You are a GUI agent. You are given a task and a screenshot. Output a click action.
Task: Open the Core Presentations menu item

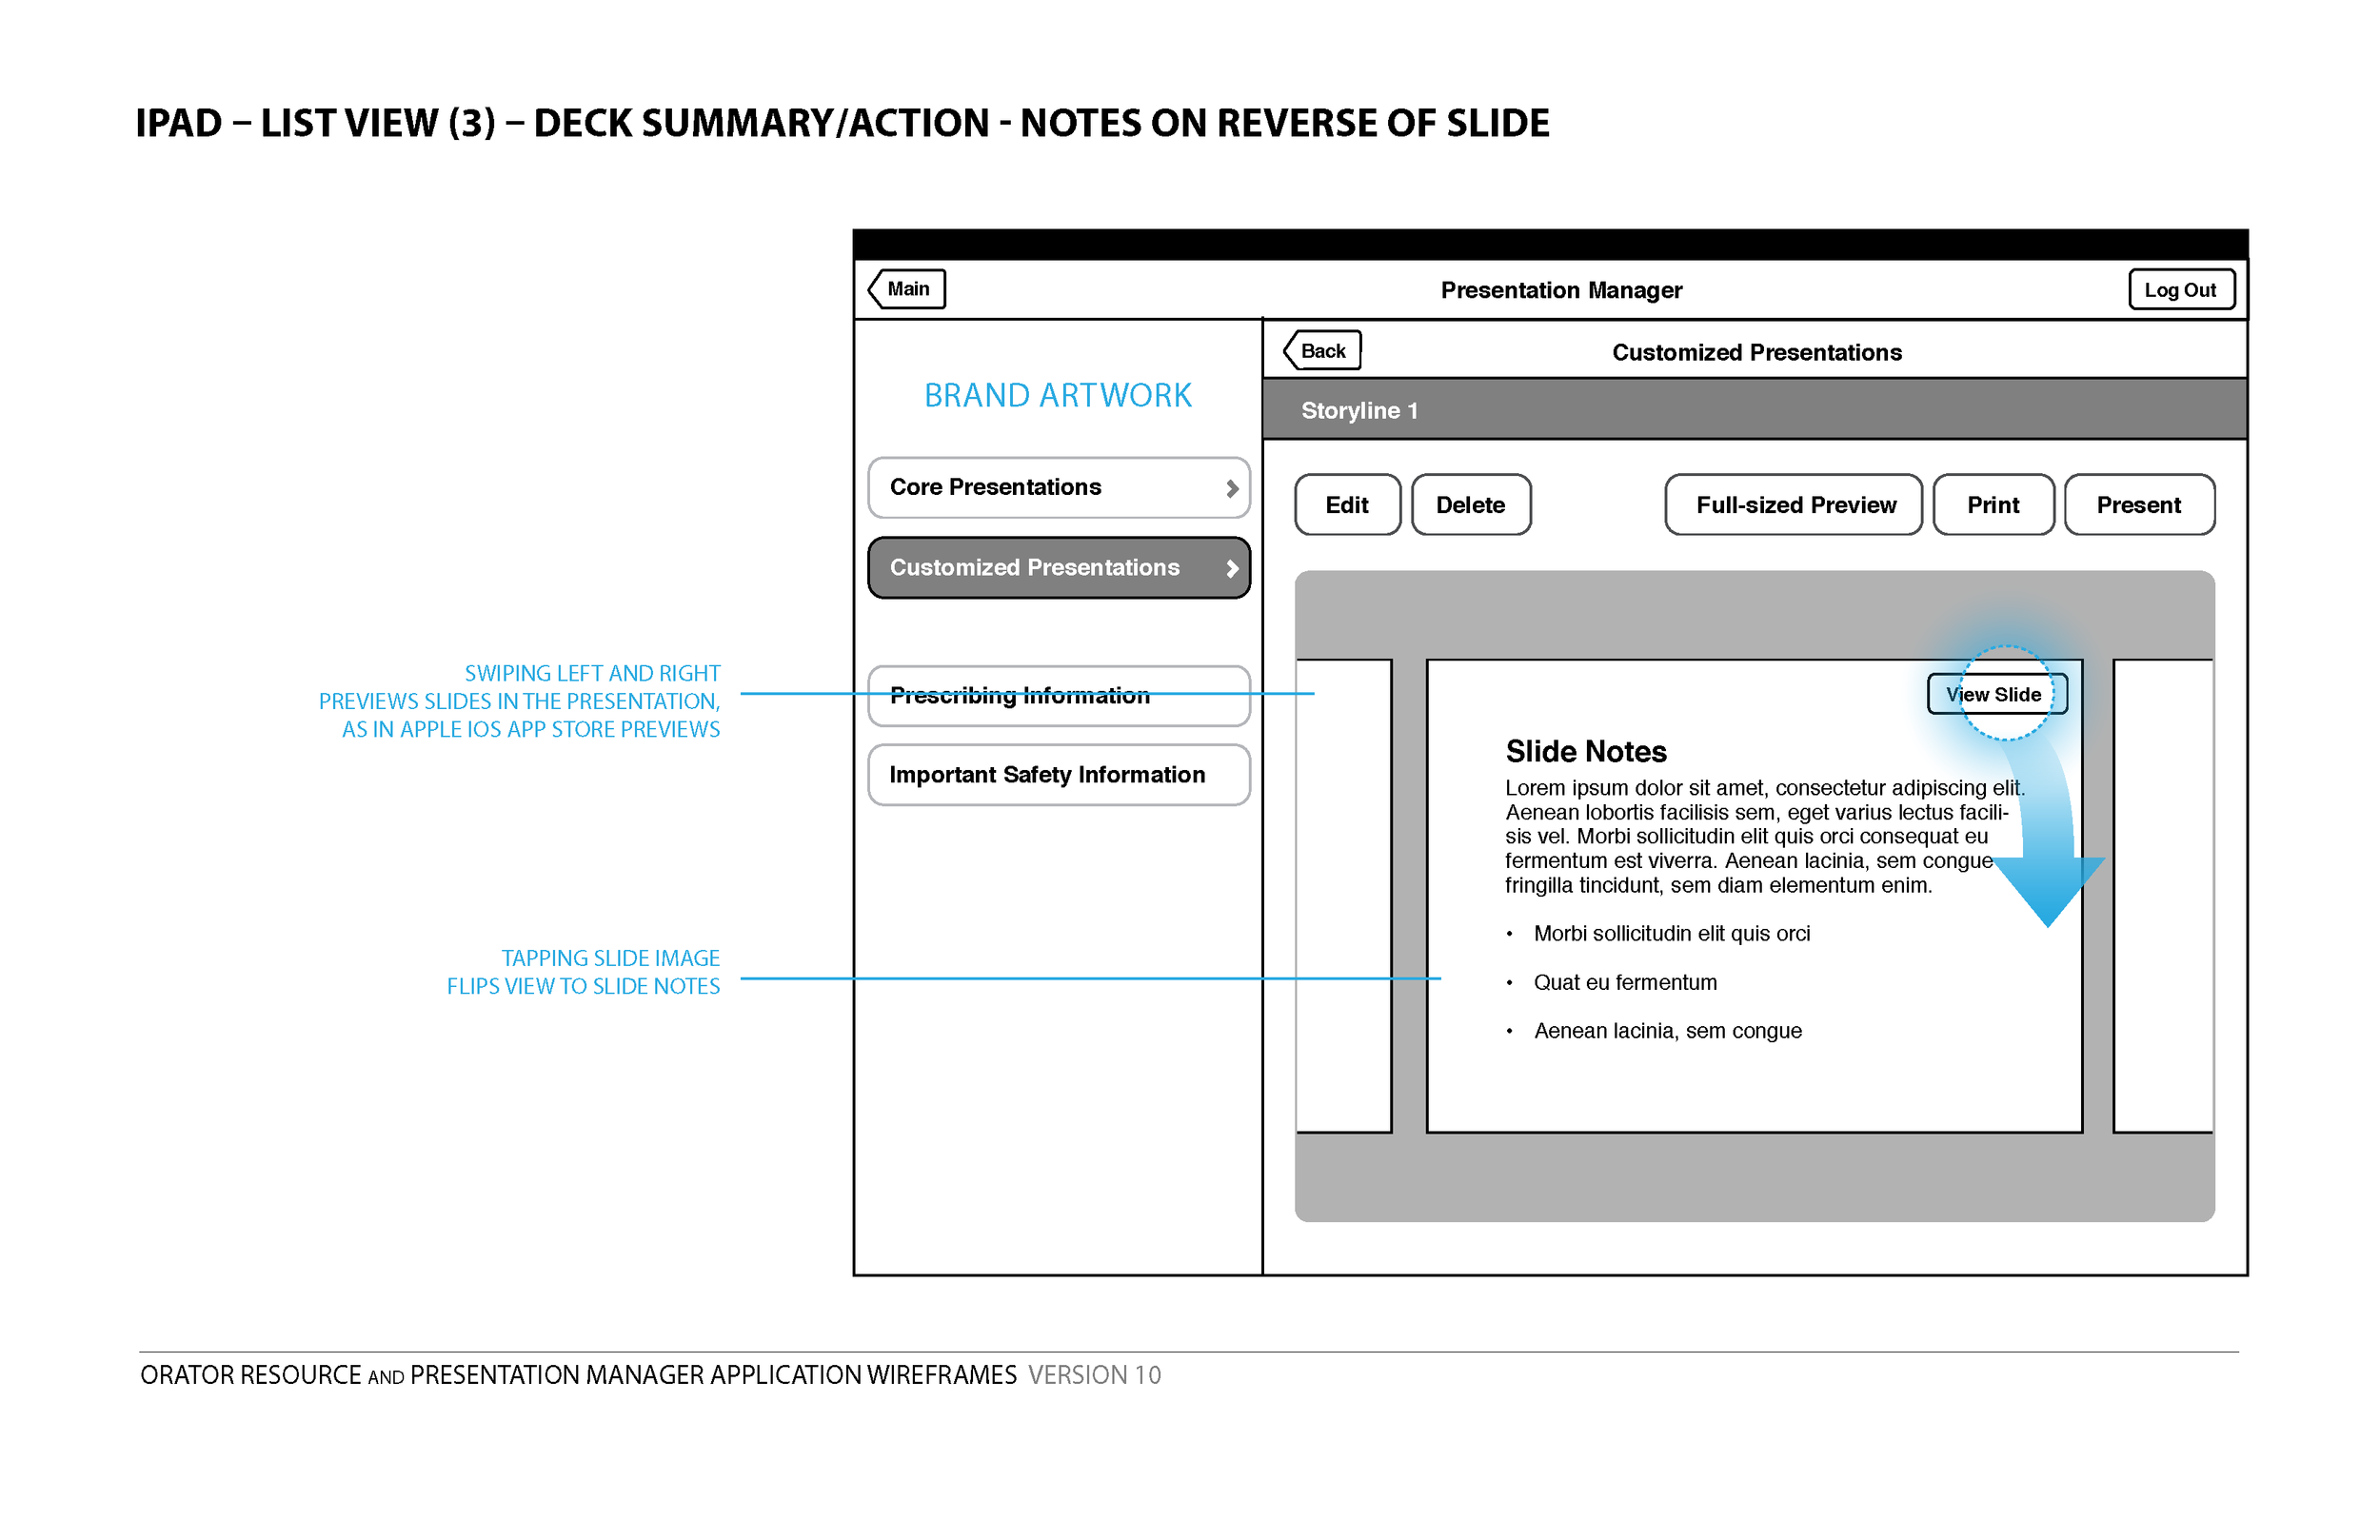tap(1059, 488)
